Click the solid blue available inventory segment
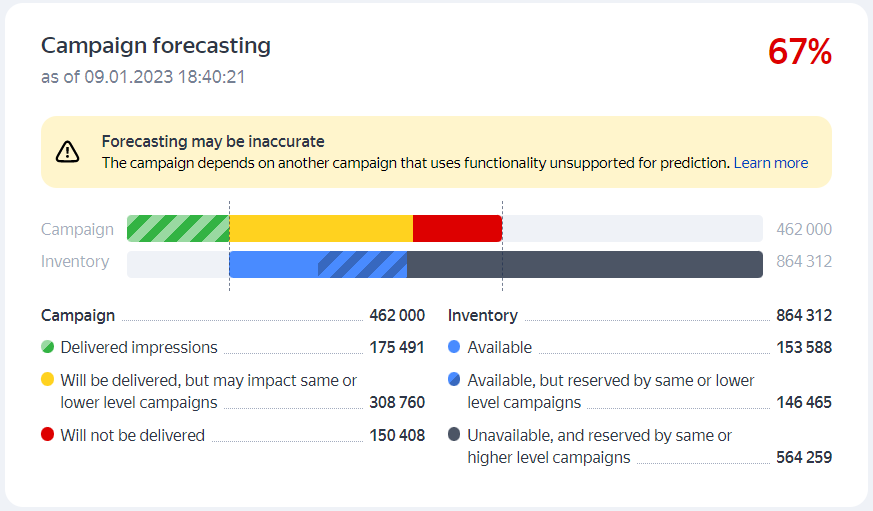 273,264
